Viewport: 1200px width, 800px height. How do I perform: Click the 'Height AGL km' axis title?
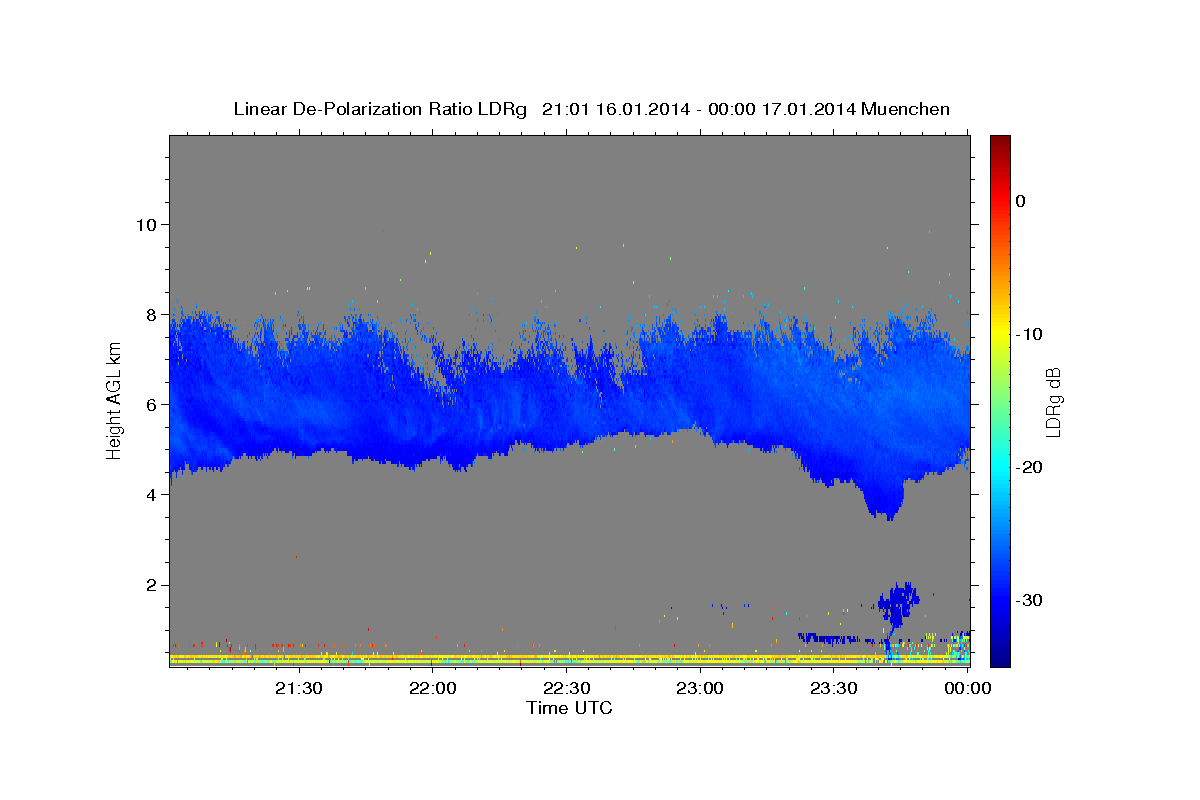[115, 402]
